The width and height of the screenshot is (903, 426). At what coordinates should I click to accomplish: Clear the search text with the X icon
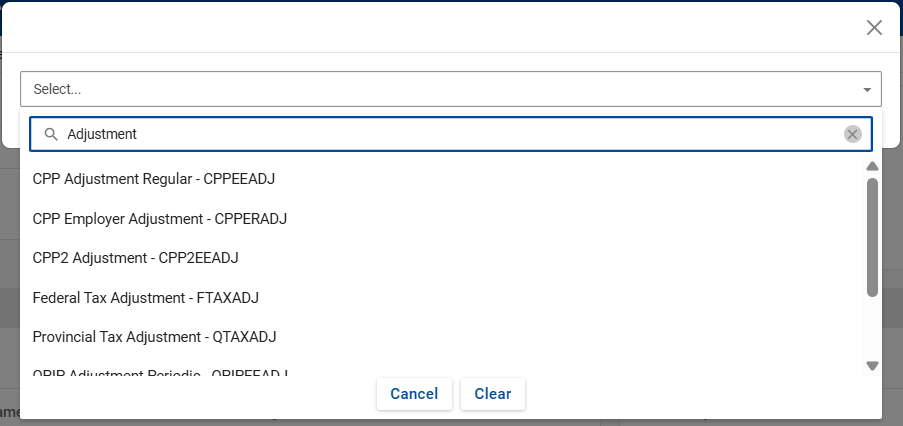(x=852, y=134)
